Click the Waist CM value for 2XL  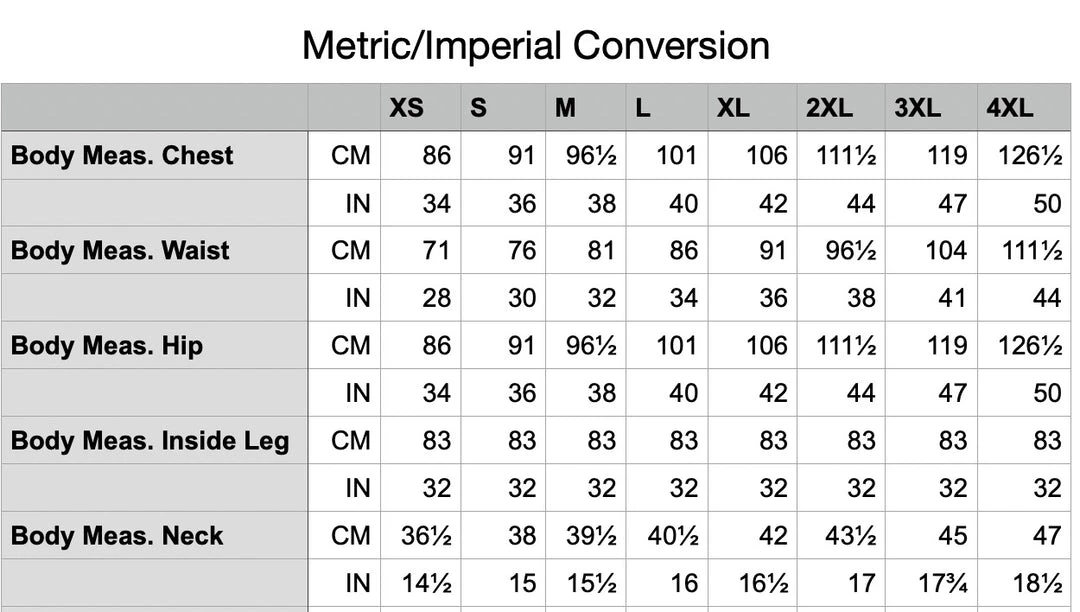[x=851, y=251]
